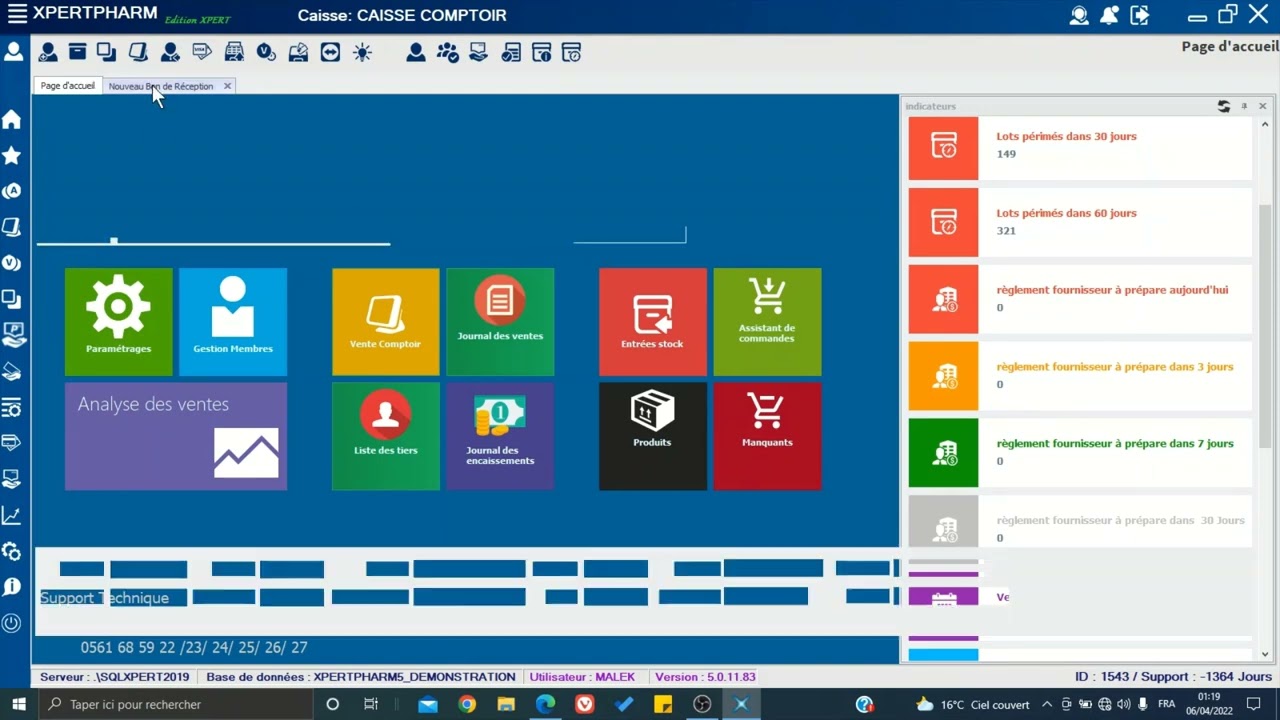
Task: Open the Lots périmés dans 30 jours indicator
Action: point(1080,148)
